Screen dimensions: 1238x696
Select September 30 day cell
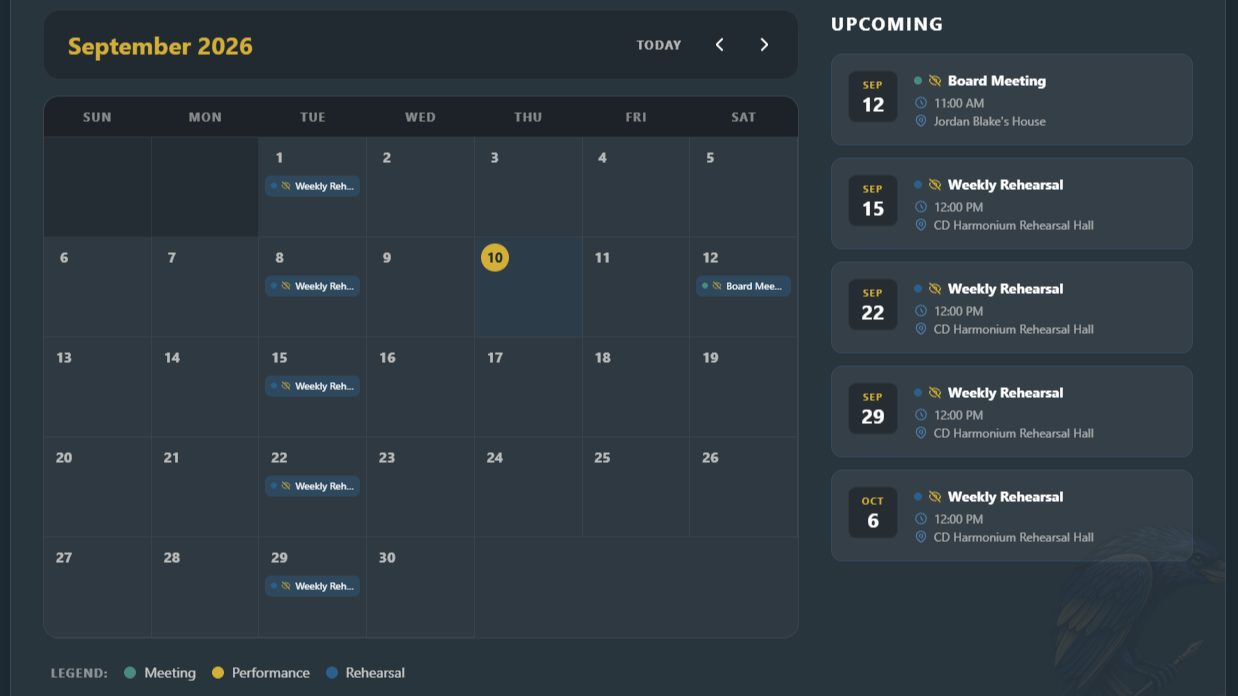pos(420,587)
